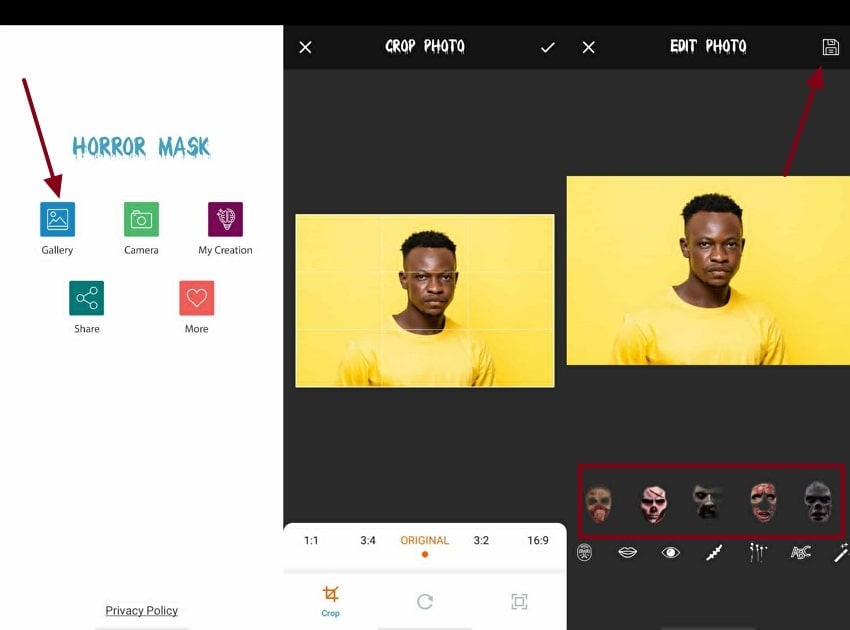The height and width of the screenshot is (630, 850).
Task: Choose the Crop tool
Action: coord(330,602)
